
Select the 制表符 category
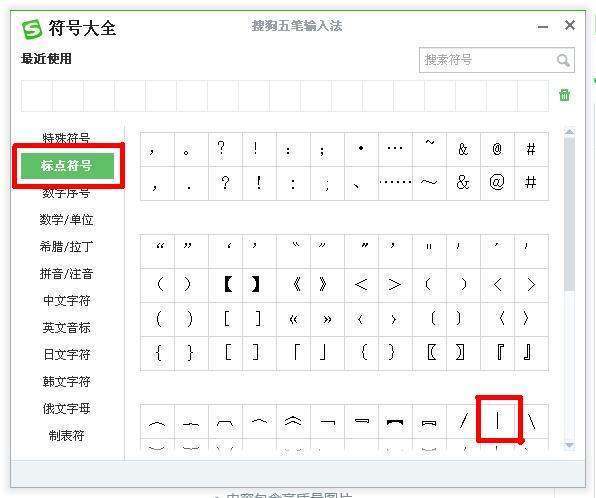(67, 435)
